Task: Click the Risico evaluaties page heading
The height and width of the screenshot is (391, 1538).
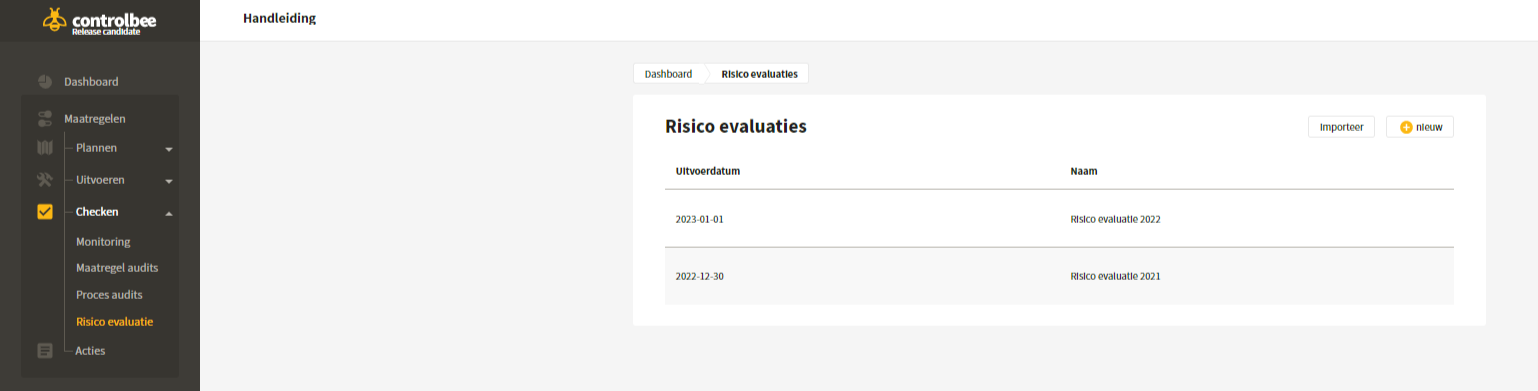Action: [x=736, y=126]
